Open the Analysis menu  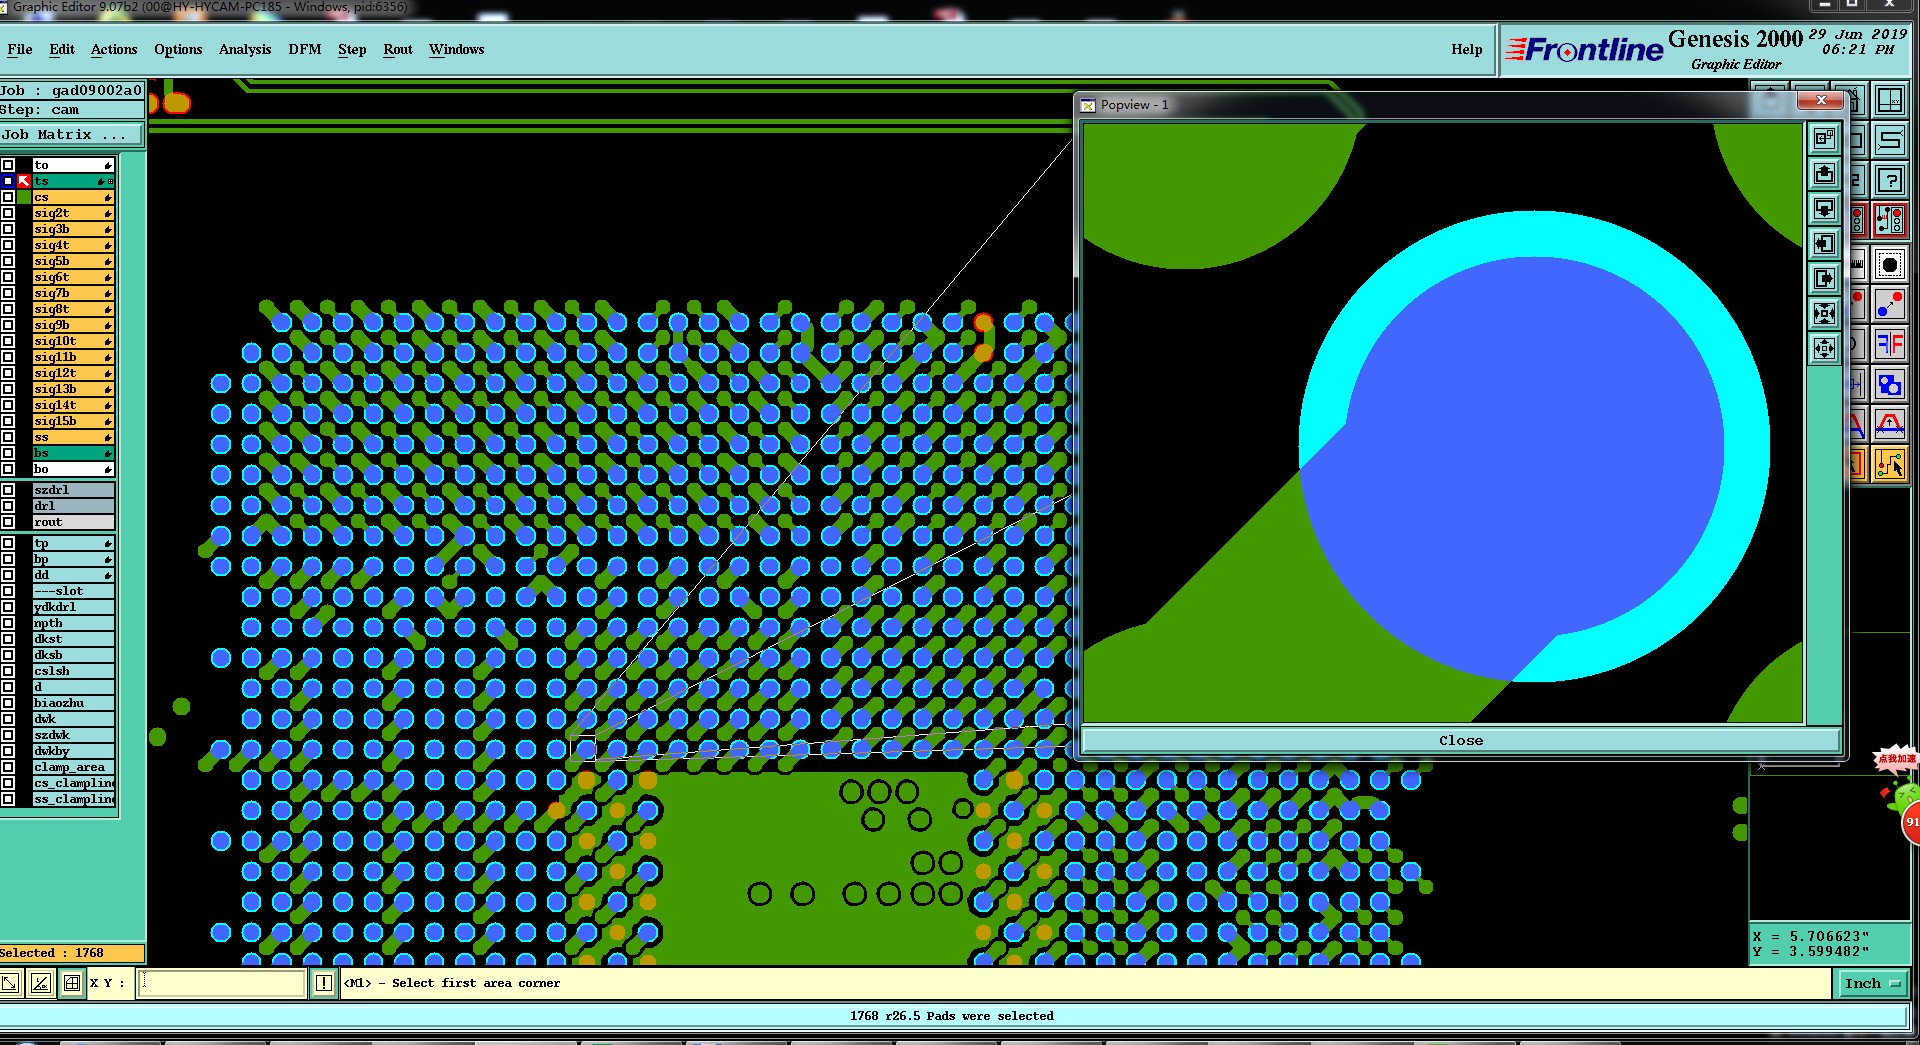point(245,49)
